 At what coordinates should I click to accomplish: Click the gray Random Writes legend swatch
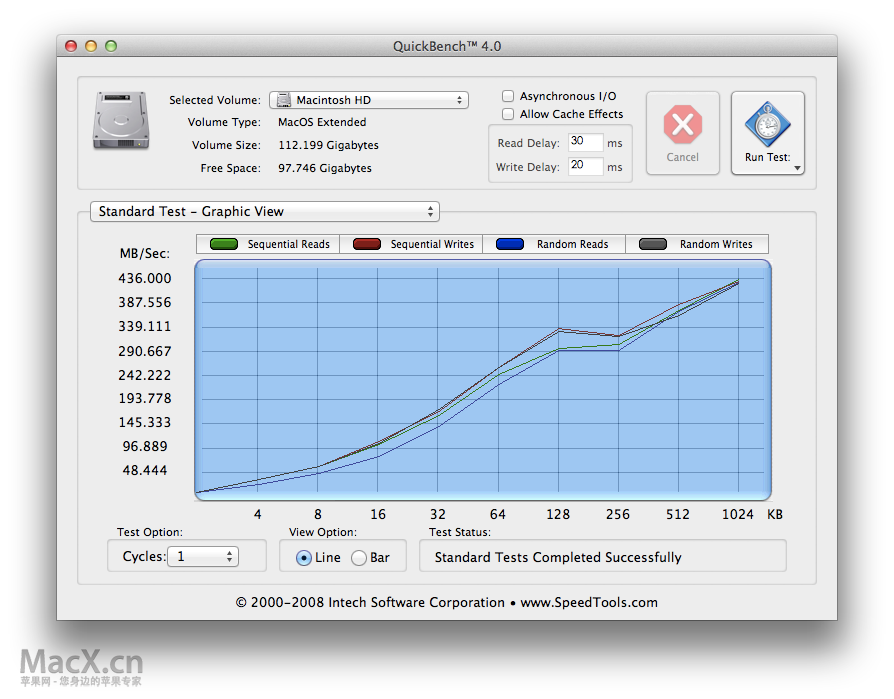click(653, 244)
